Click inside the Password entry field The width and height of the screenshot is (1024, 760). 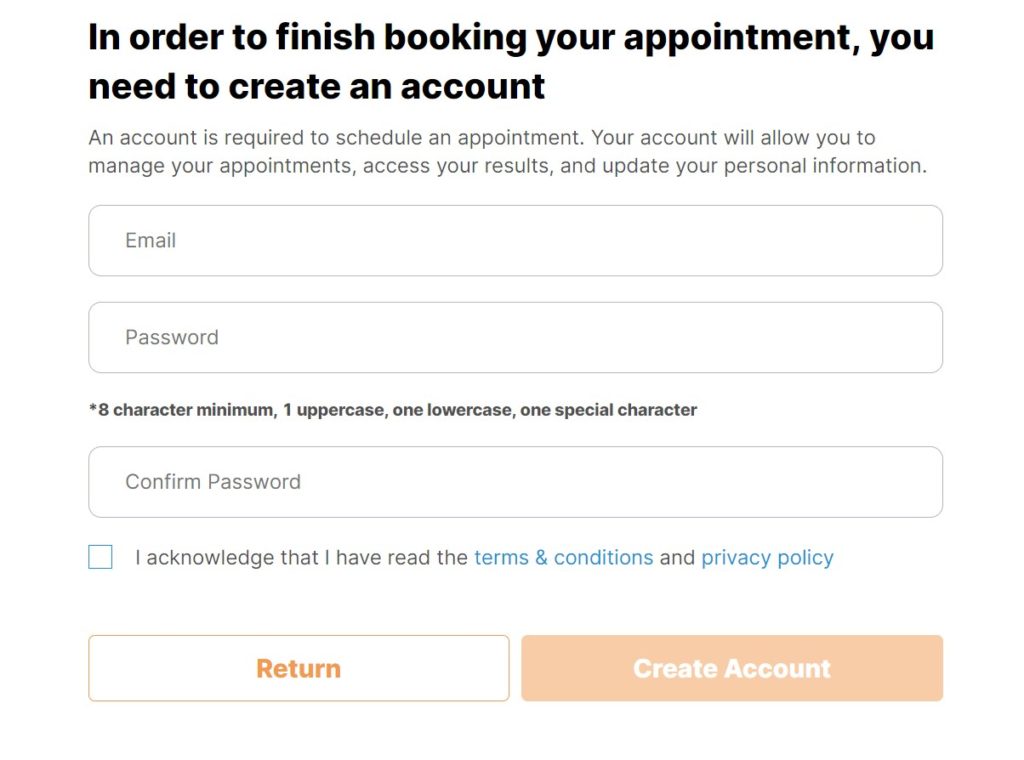click(x=515, y=337)
